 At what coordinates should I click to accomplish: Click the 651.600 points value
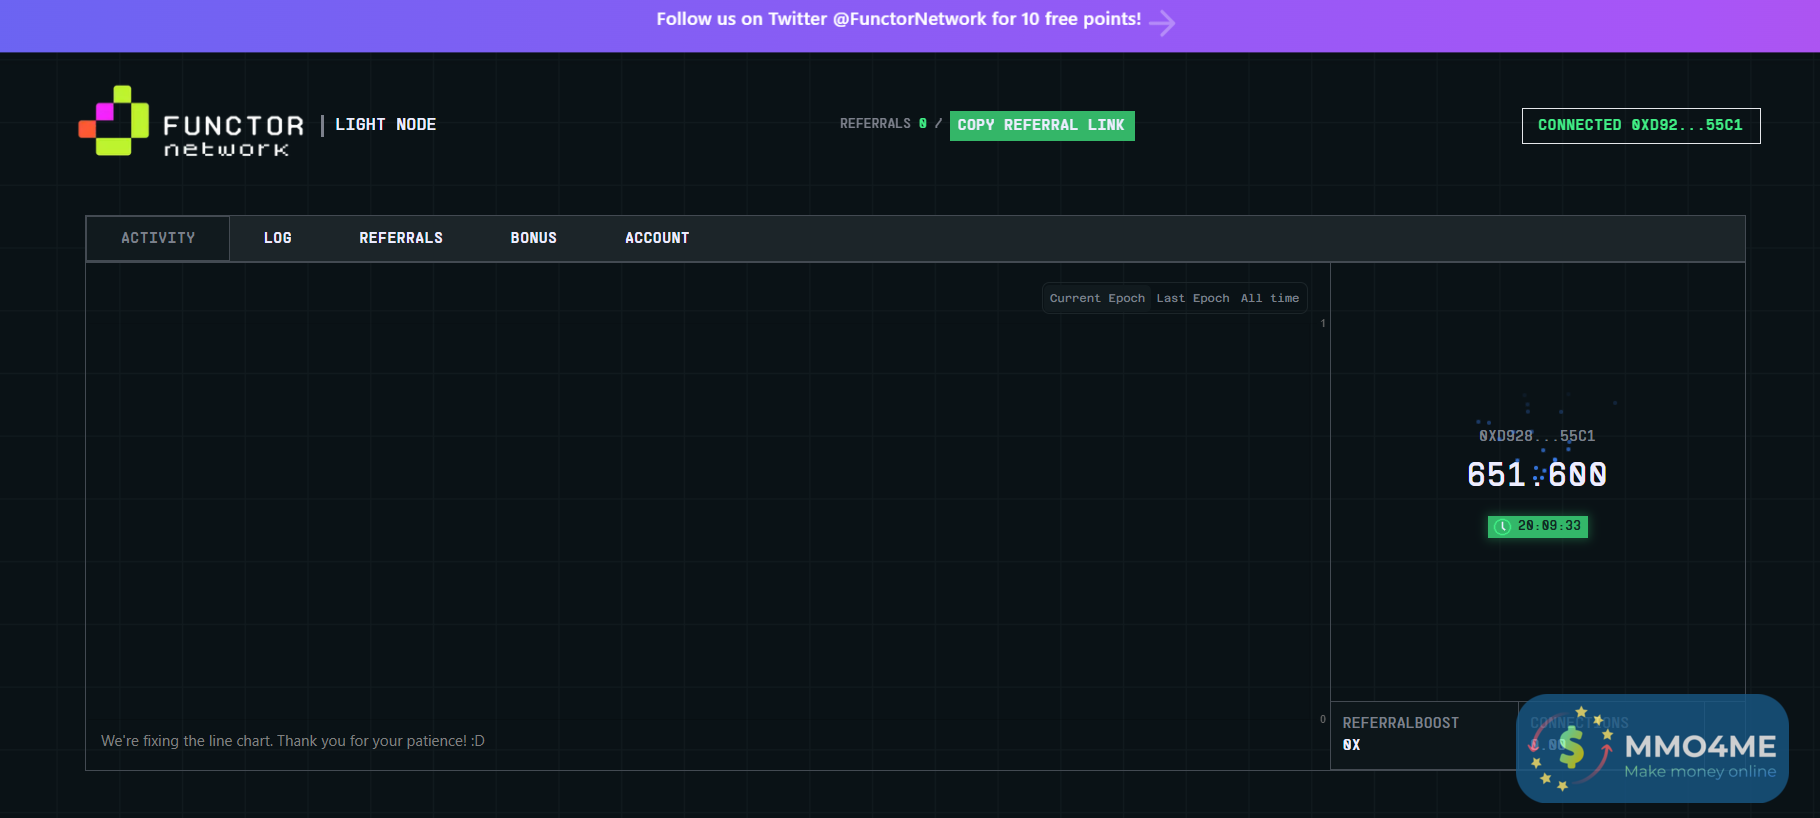point(1537,474)
